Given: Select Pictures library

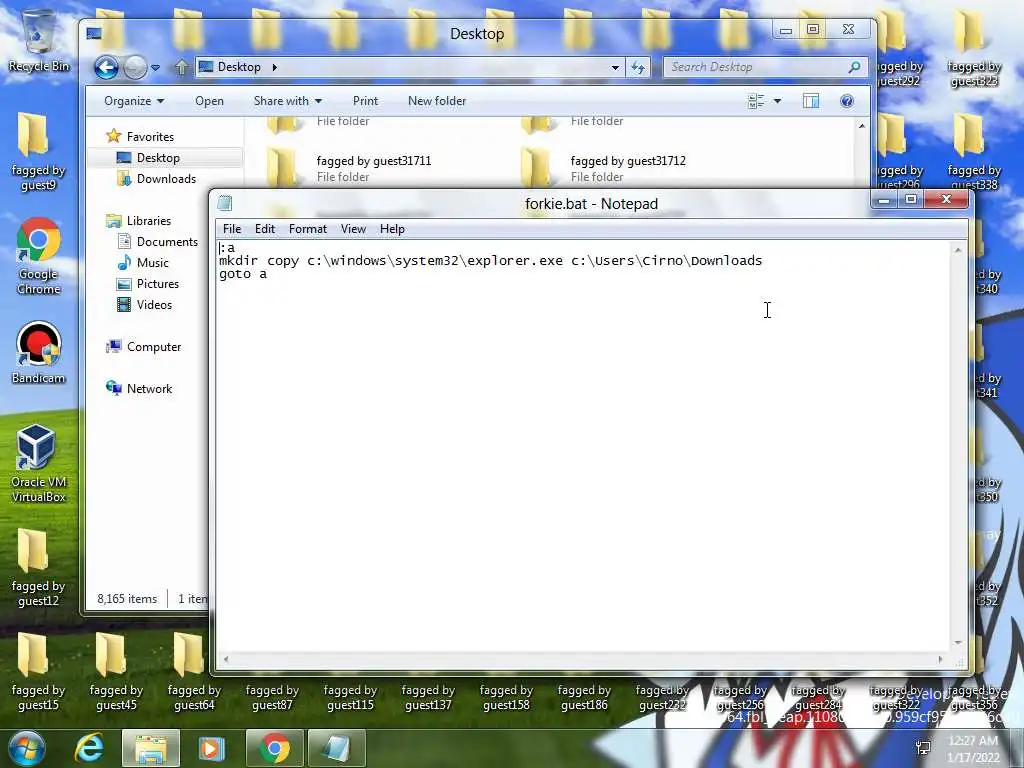Looking at the screenshot, I should pos(147,283).
